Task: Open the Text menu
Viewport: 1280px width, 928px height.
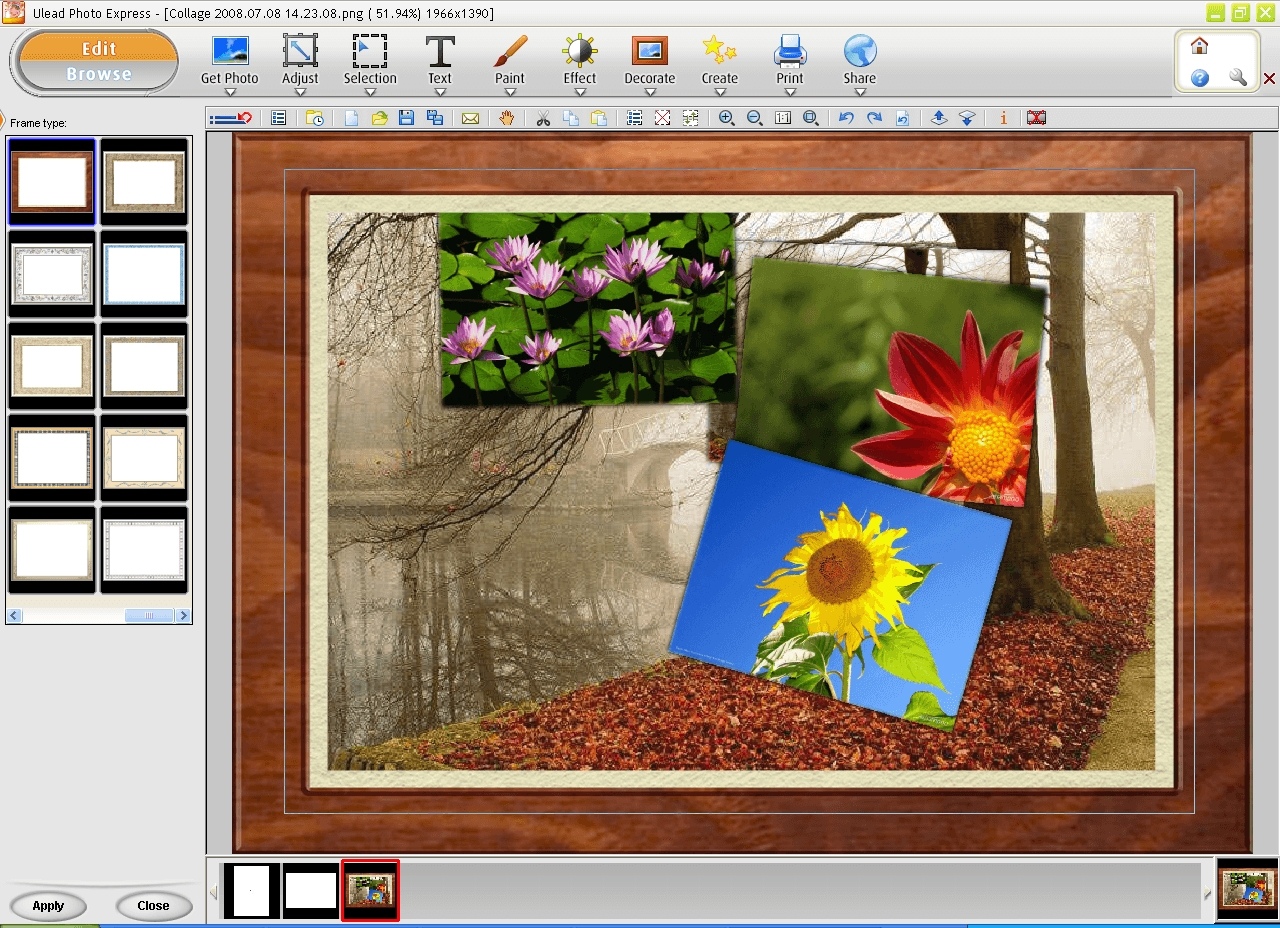Action: coord(440,59)
